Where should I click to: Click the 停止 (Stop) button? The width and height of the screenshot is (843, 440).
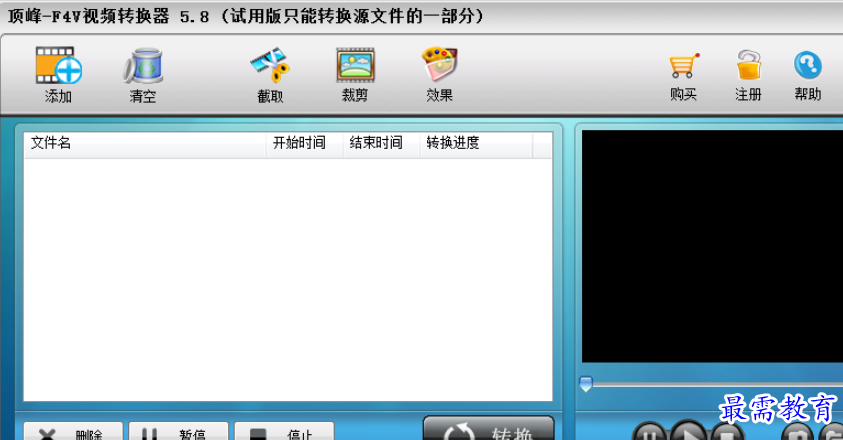284,432
